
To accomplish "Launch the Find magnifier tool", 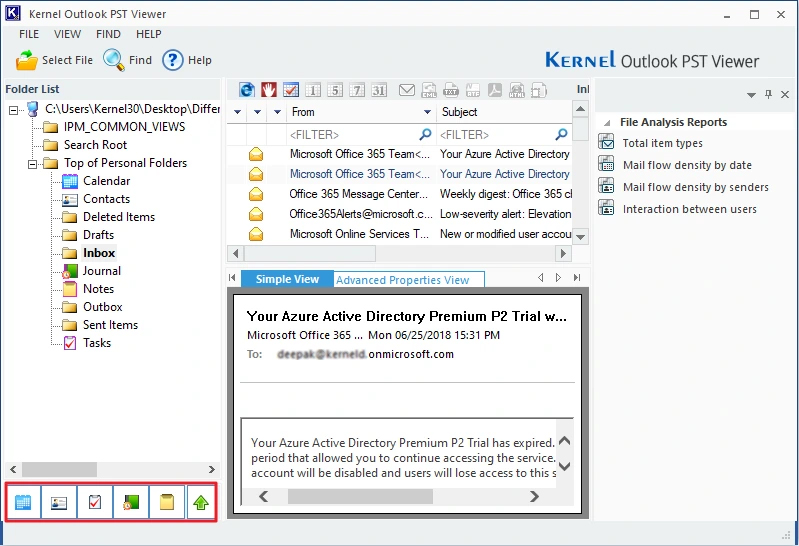I will click(114, 60).
